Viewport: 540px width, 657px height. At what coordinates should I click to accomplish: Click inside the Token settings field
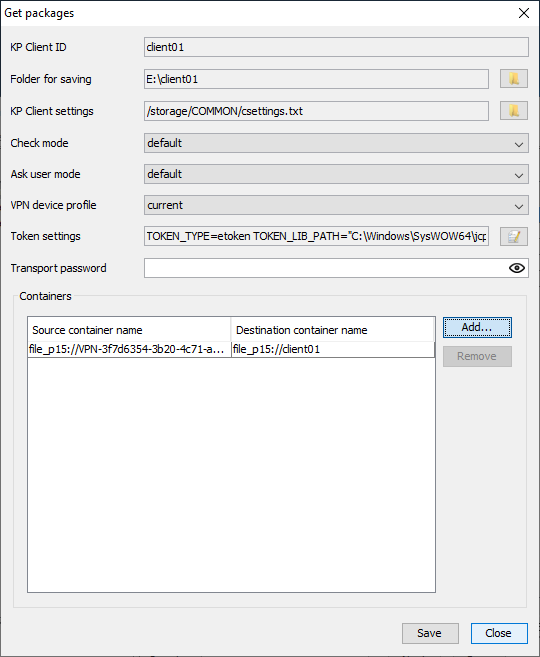point(316,236)
